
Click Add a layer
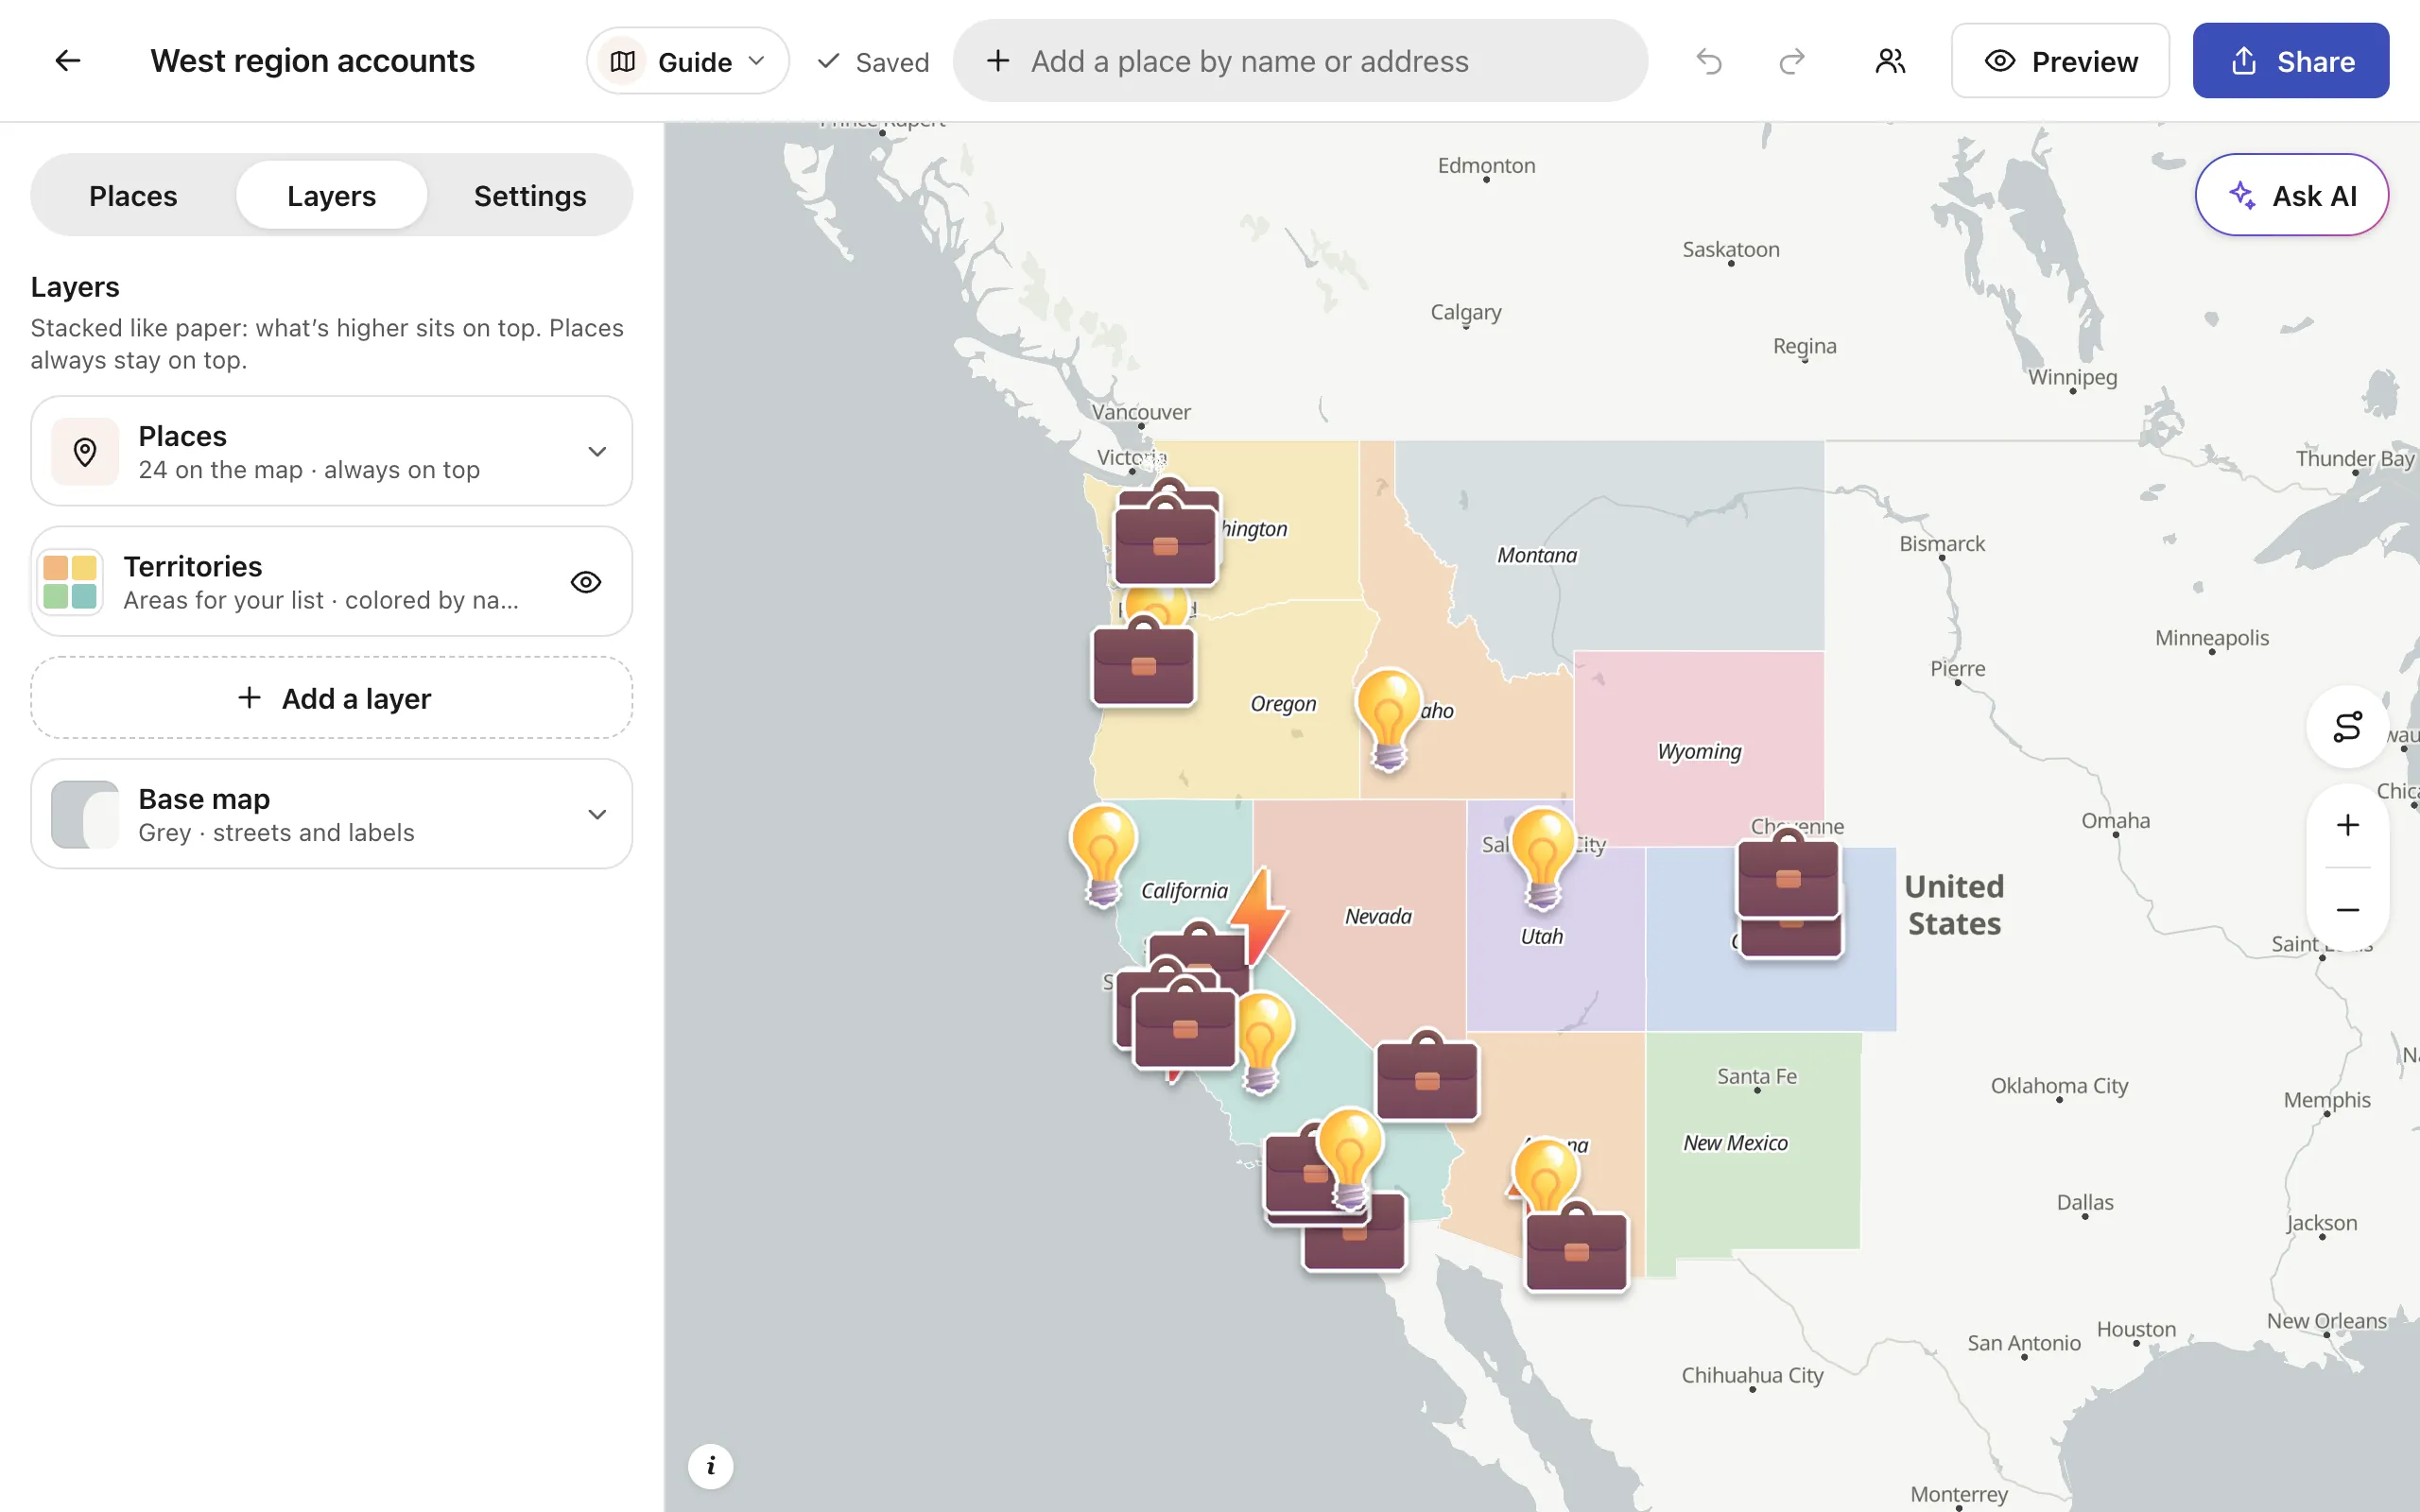click(x=332, y=698)
